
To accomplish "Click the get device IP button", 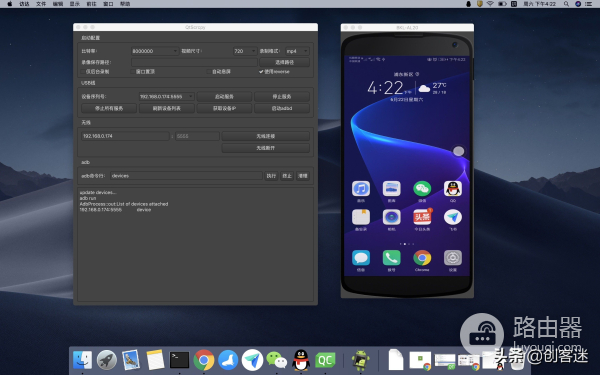I will tap(224, 108).
